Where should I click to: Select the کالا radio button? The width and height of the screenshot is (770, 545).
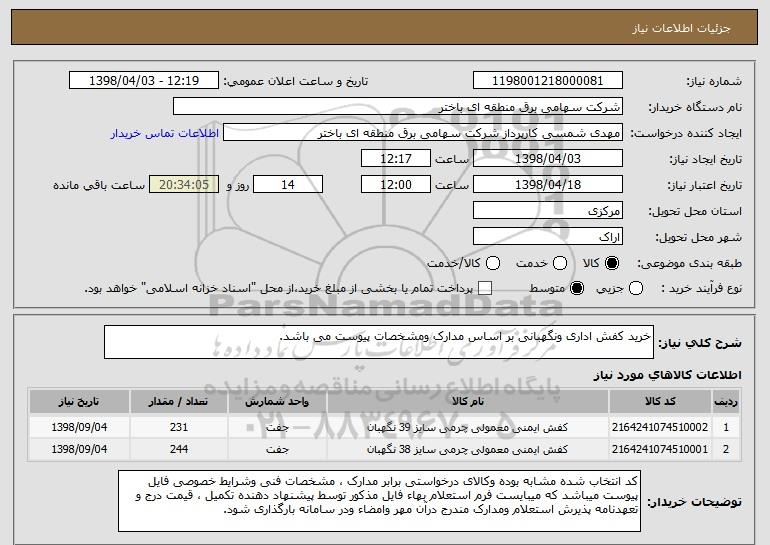[x=612, y=264]
